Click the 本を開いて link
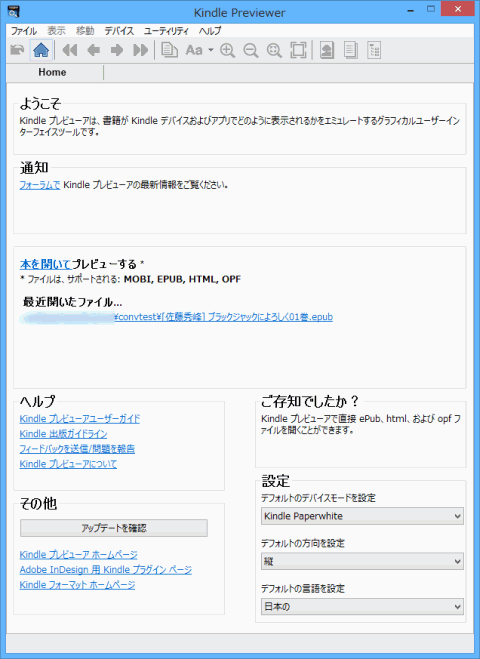This screenshot has width=480, height=659. pyautogui.click(x=45, y=264)
